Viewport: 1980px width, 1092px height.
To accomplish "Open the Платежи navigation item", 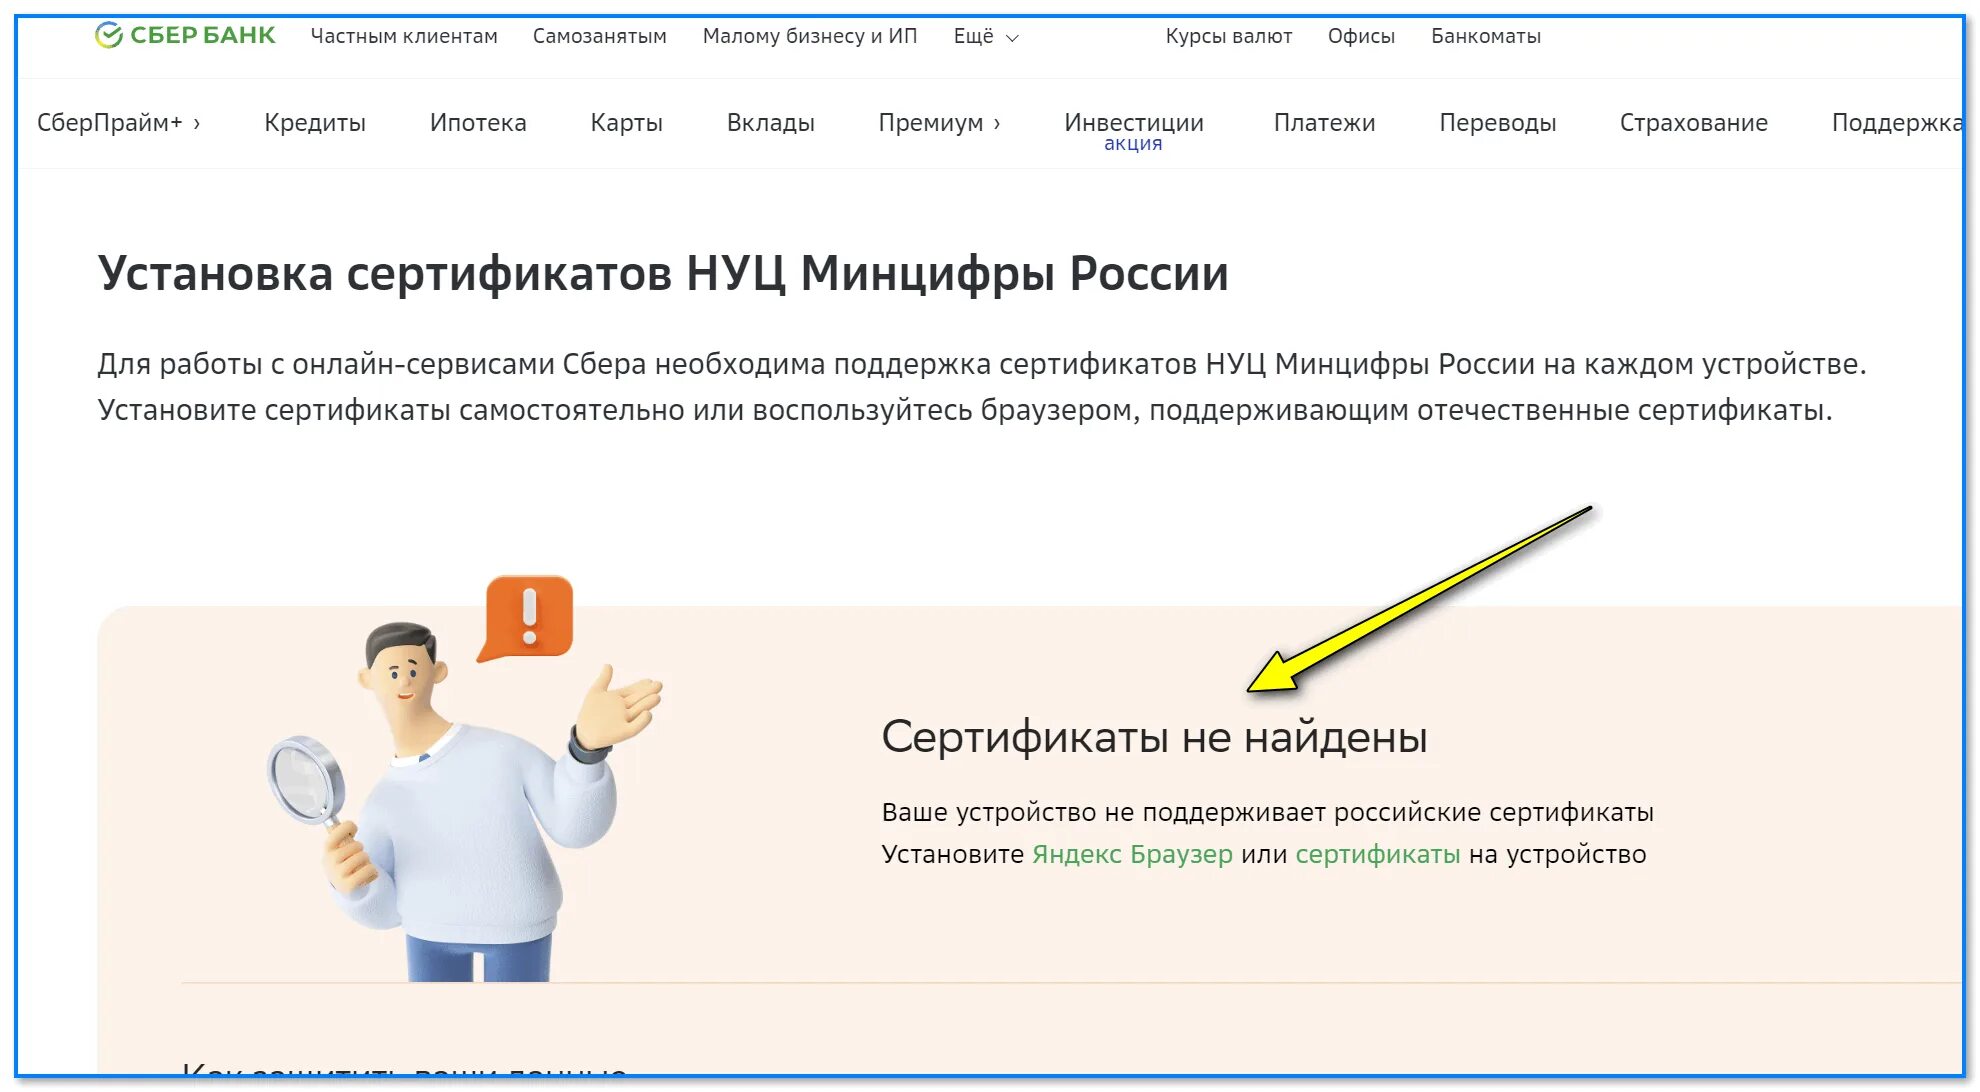I will pyautogui.click(x=1325, y=123).
